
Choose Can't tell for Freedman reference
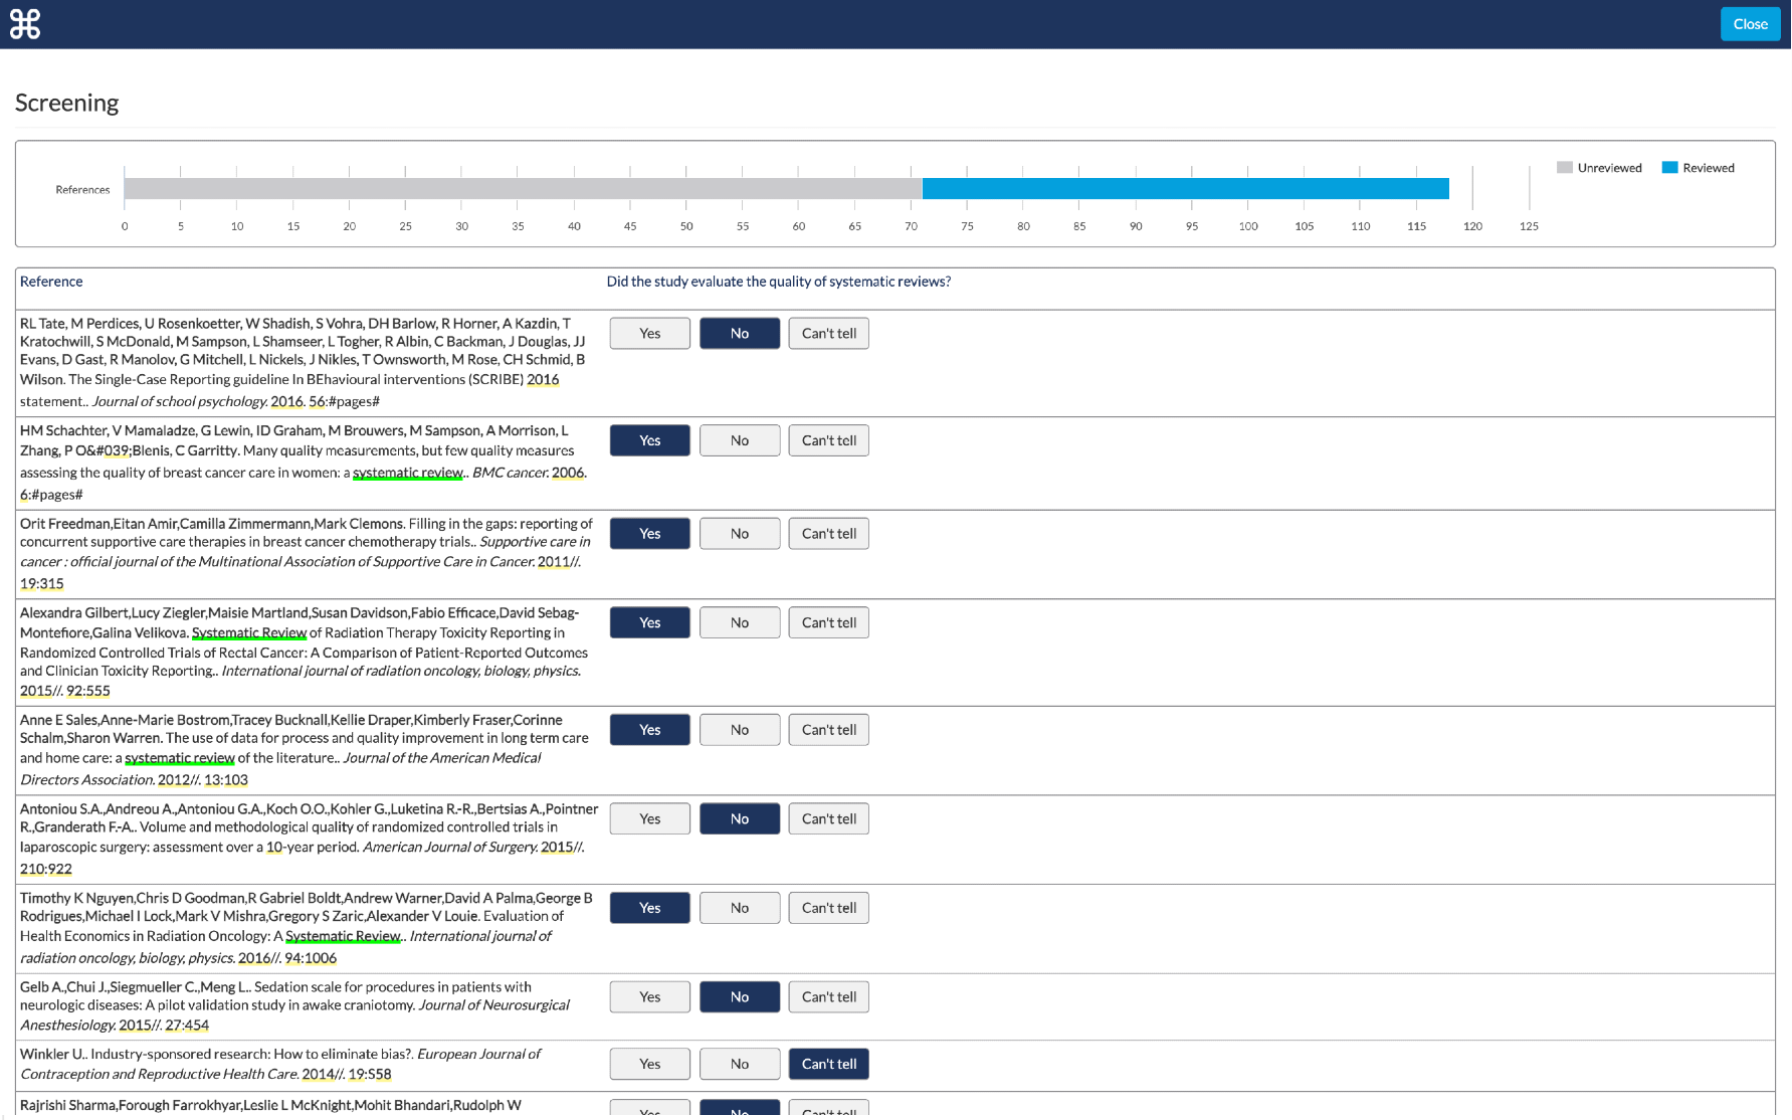(x=828, y=533)
